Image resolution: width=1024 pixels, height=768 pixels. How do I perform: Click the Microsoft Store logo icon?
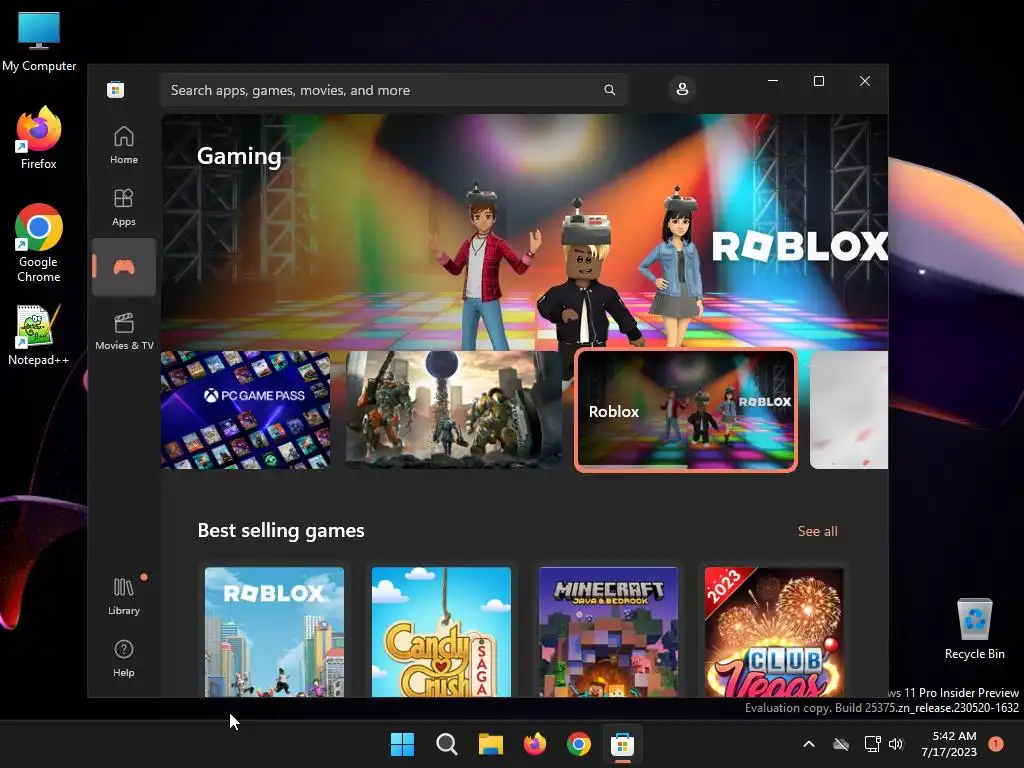tap(116, 89)
